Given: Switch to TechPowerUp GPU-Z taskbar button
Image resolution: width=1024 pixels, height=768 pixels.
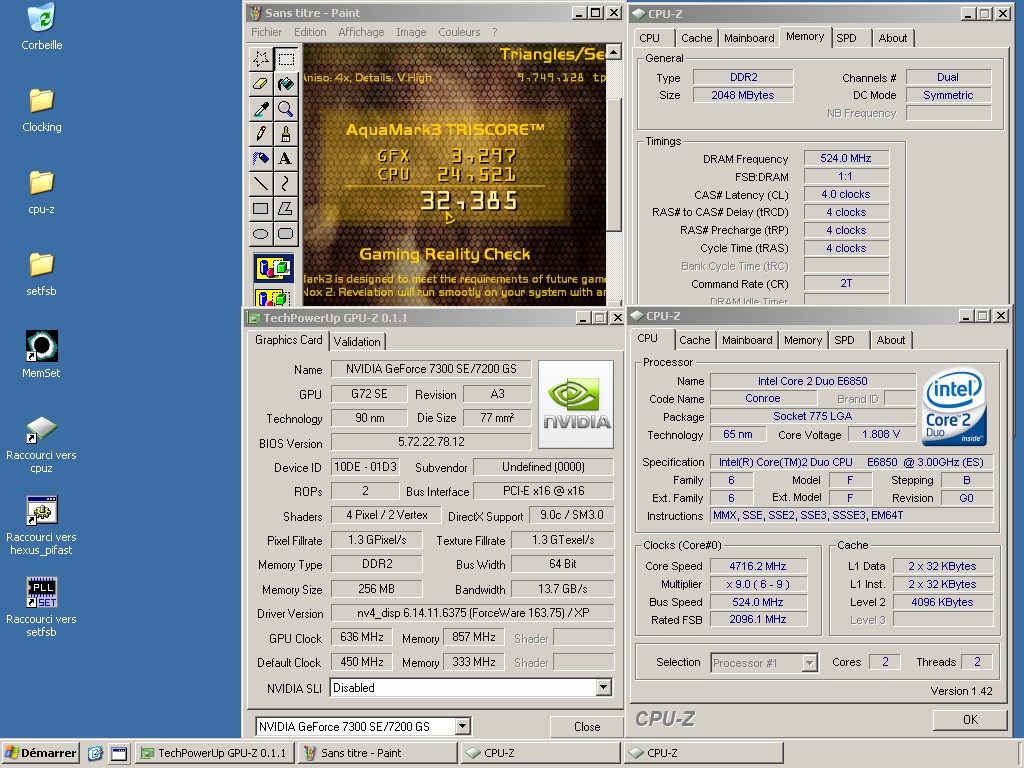Looking at the screenshot, I should tap(215, 753).
